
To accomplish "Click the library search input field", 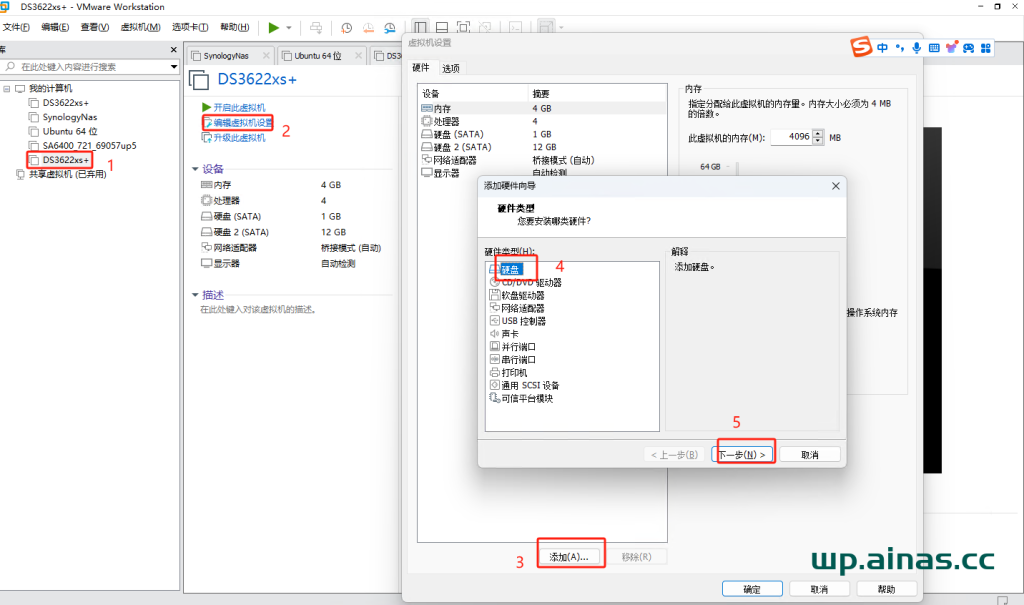I will [91, 67].
